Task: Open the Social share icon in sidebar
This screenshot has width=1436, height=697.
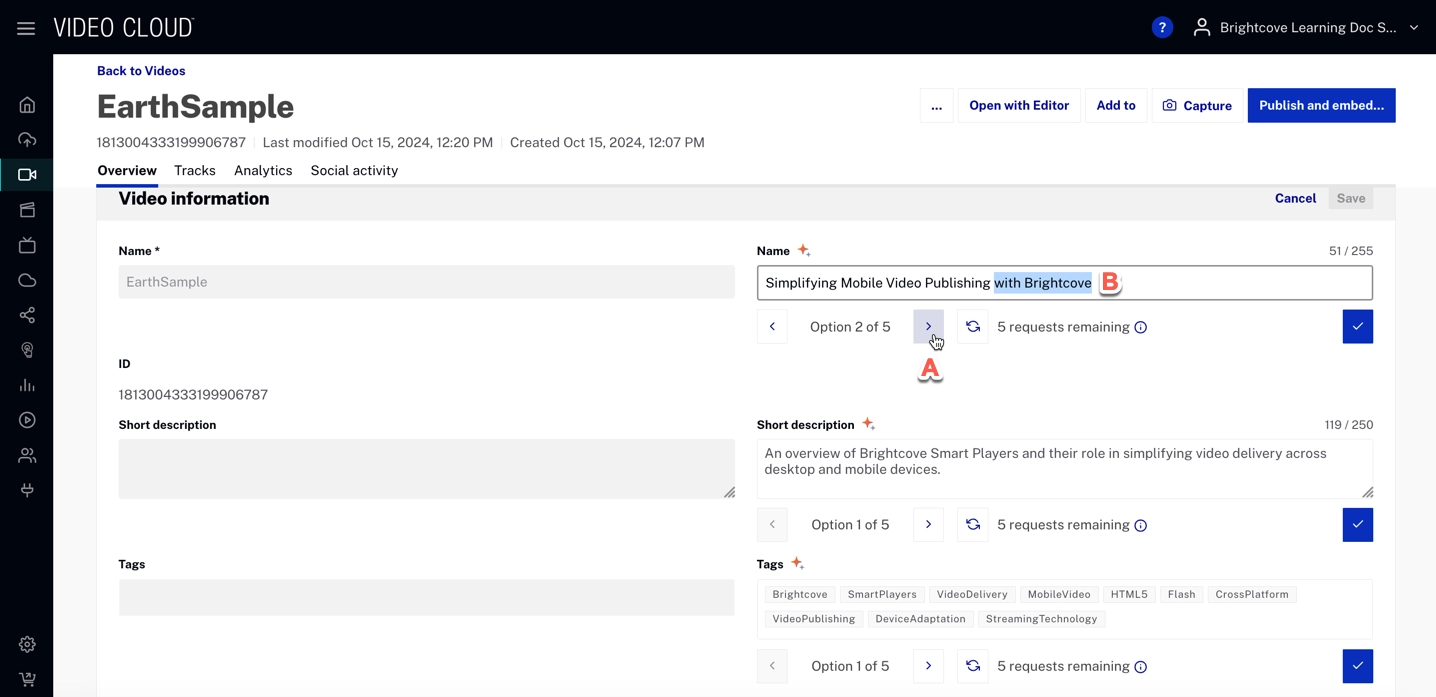Action: coord(27,315)
